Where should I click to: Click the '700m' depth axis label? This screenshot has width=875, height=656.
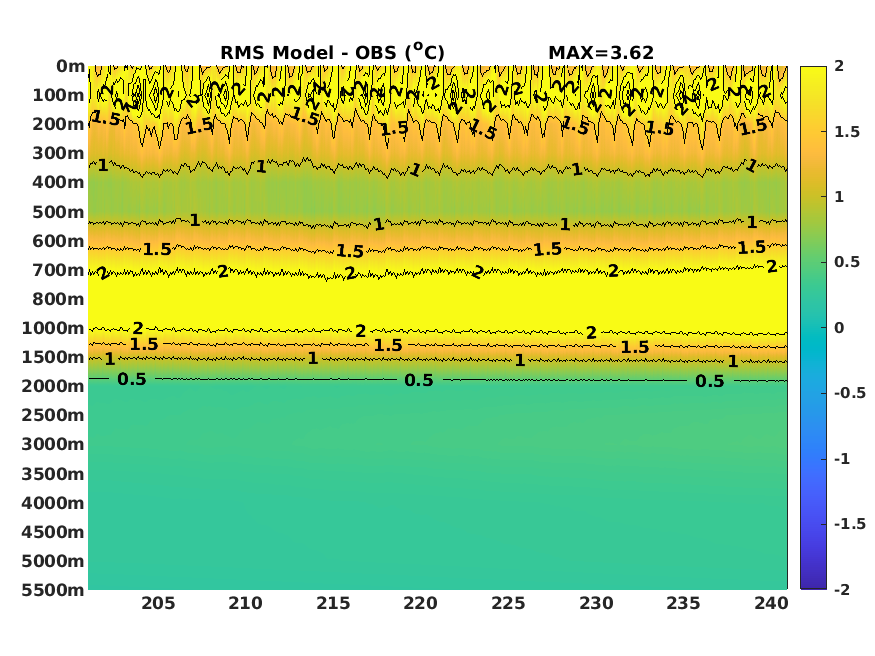click(x=59, y=271)
